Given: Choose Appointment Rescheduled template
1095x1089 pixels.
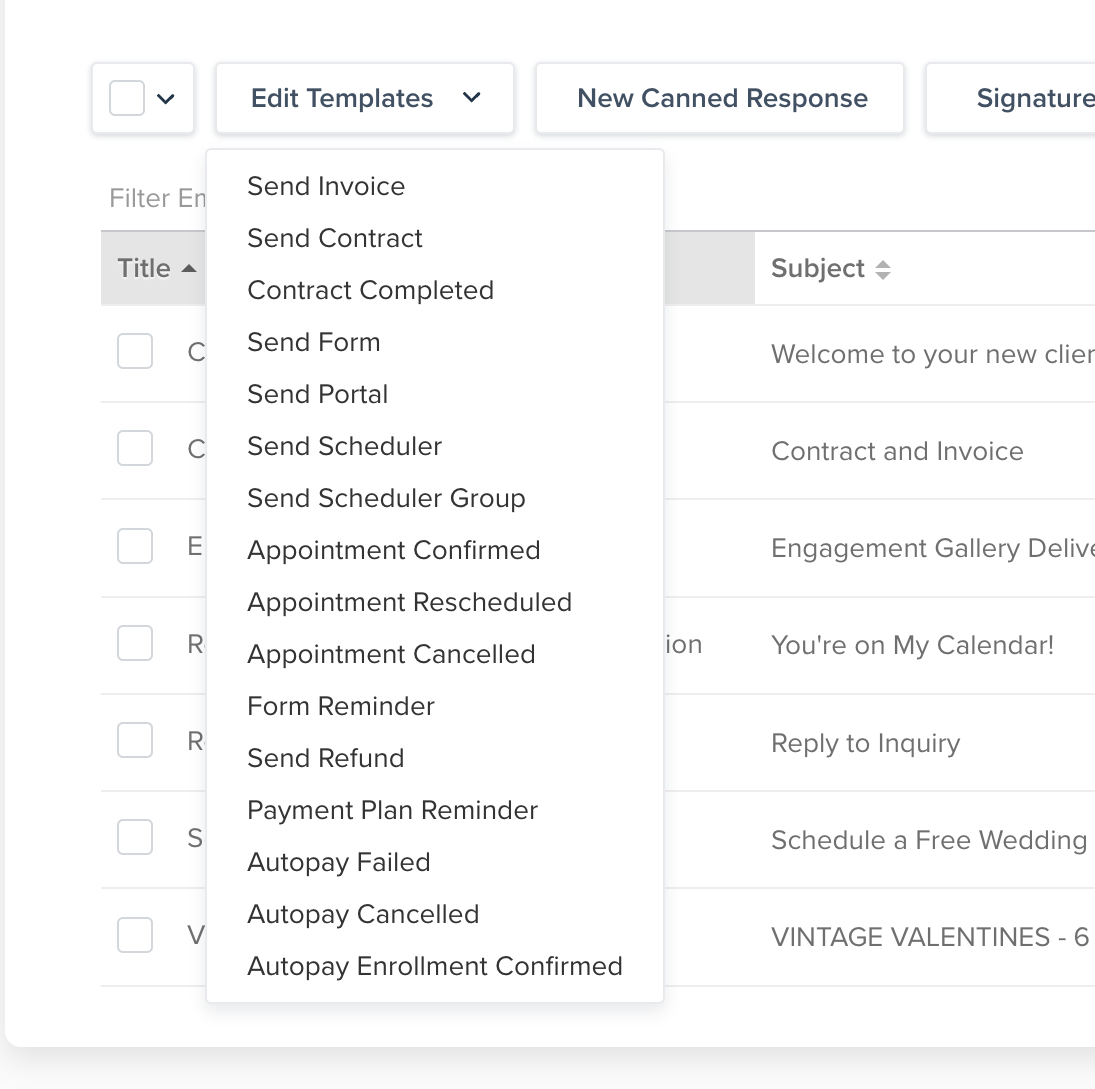Looking at the screenshot, I should pos(409,602).
